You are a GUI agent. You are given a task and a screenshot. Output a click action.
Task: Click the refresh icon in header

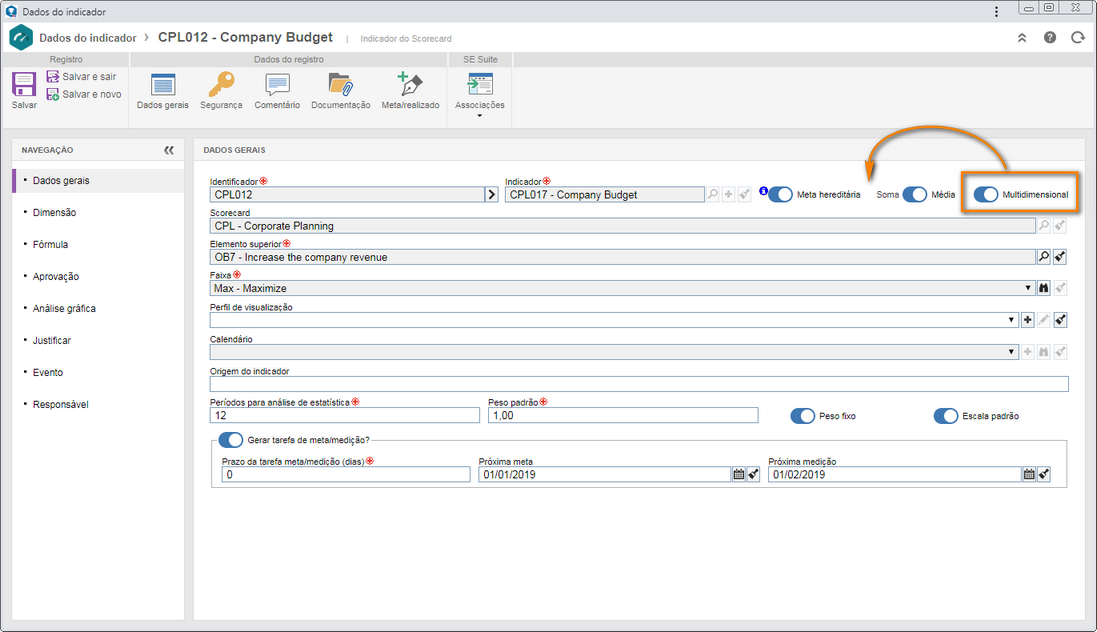coord(1077,38)
